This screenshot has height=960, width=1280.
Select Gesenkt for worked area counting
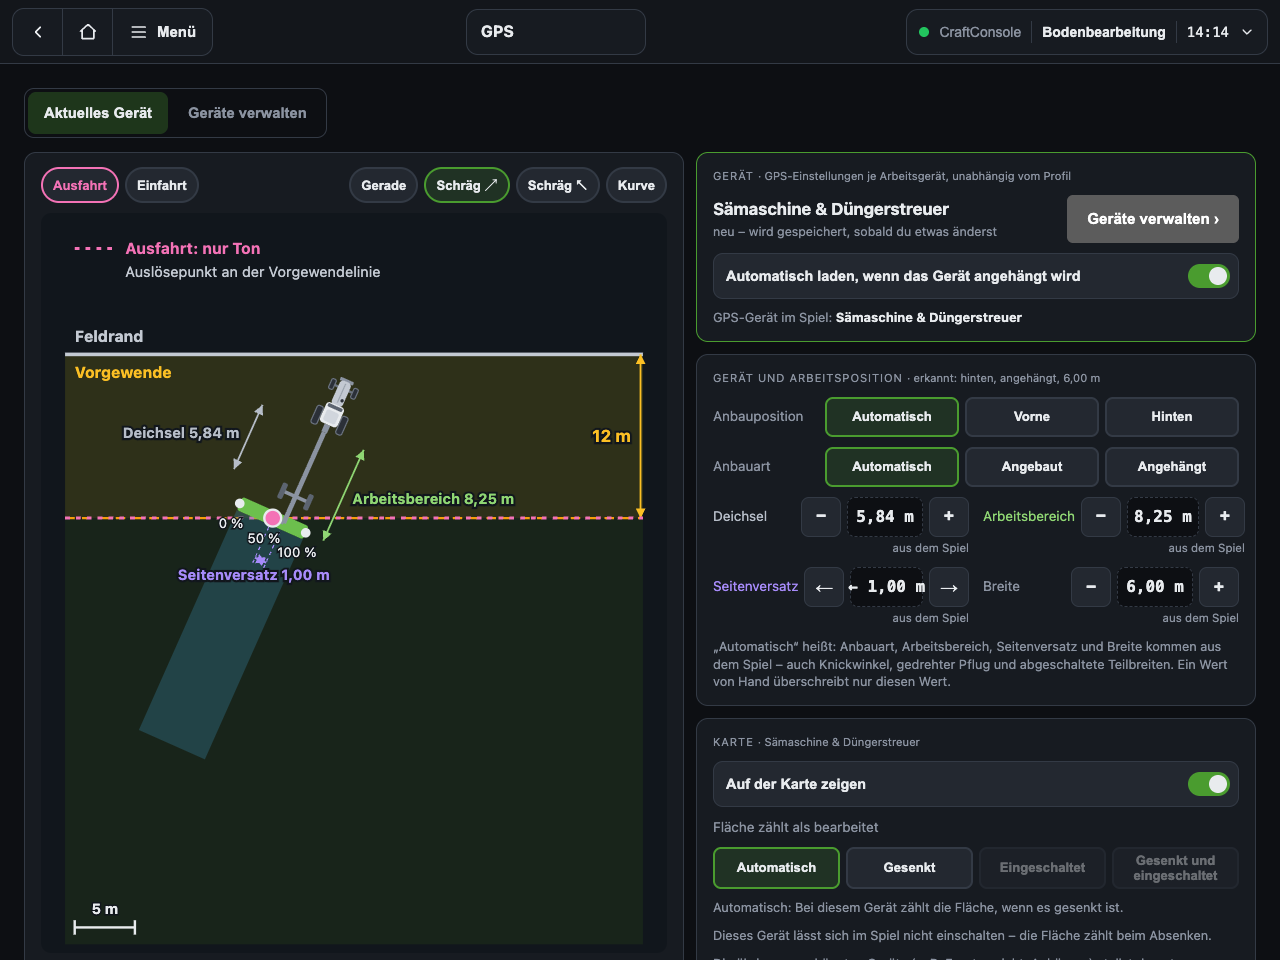coord(909,868)
